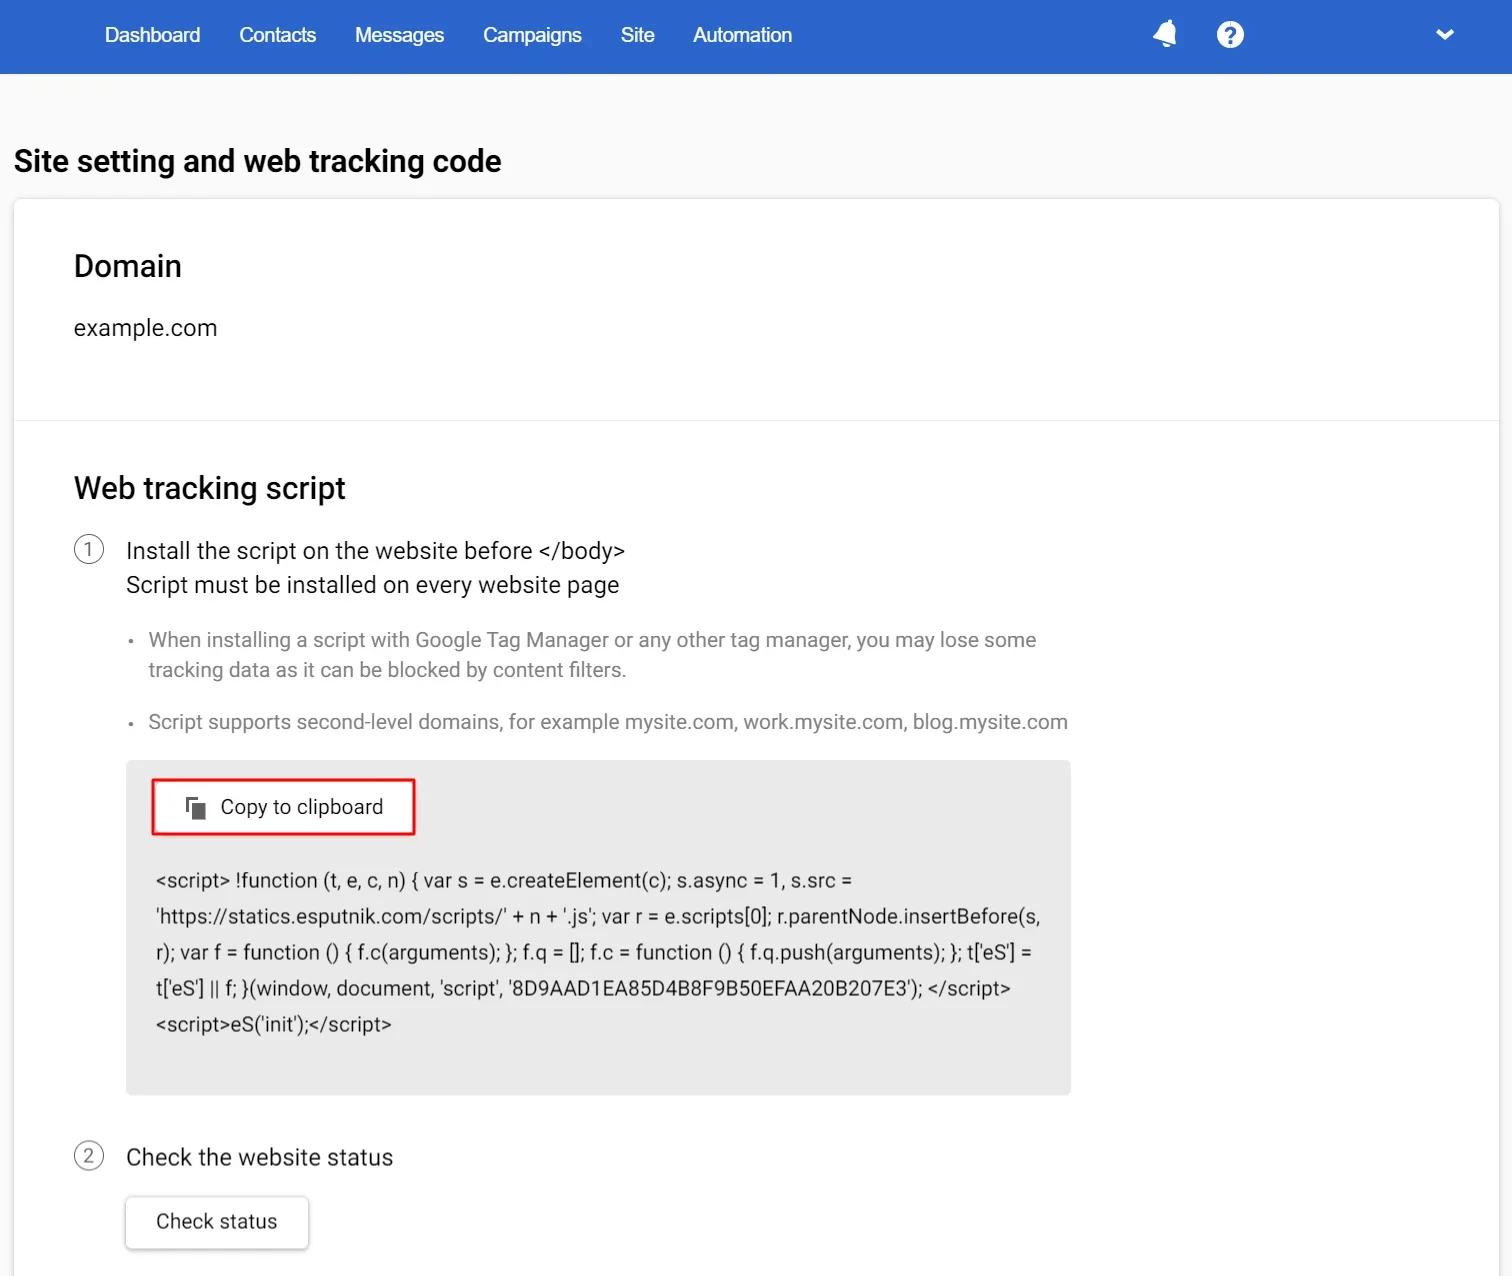Click 'Check the website status' step text
The width and height of the screenshot is (1512, 1276).
click(259, 1157)
